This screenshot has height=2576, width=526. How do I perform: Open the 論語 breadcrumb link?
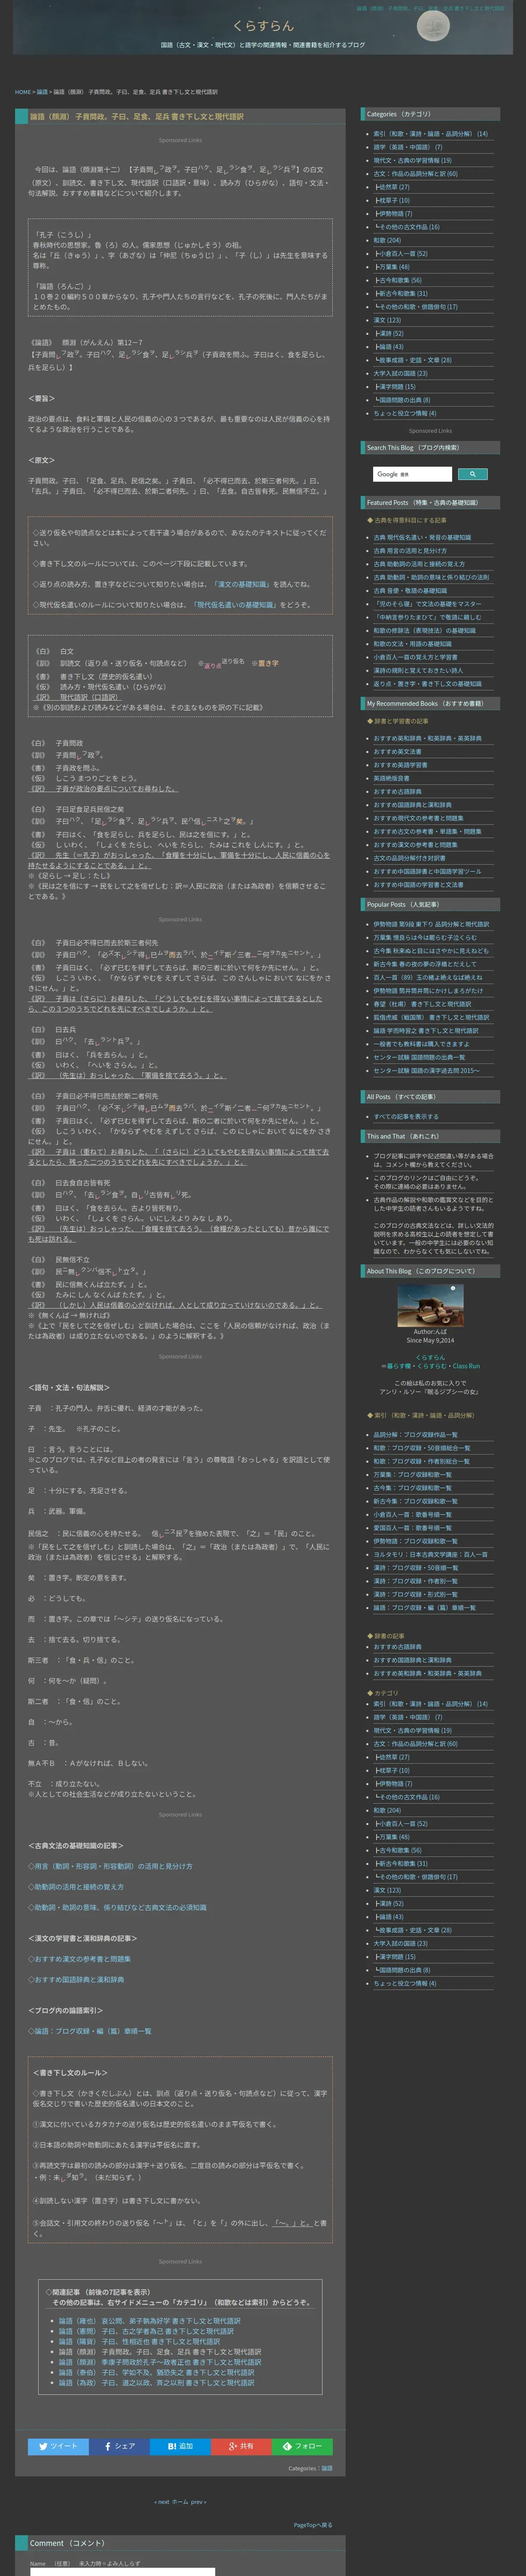[42, 92]
